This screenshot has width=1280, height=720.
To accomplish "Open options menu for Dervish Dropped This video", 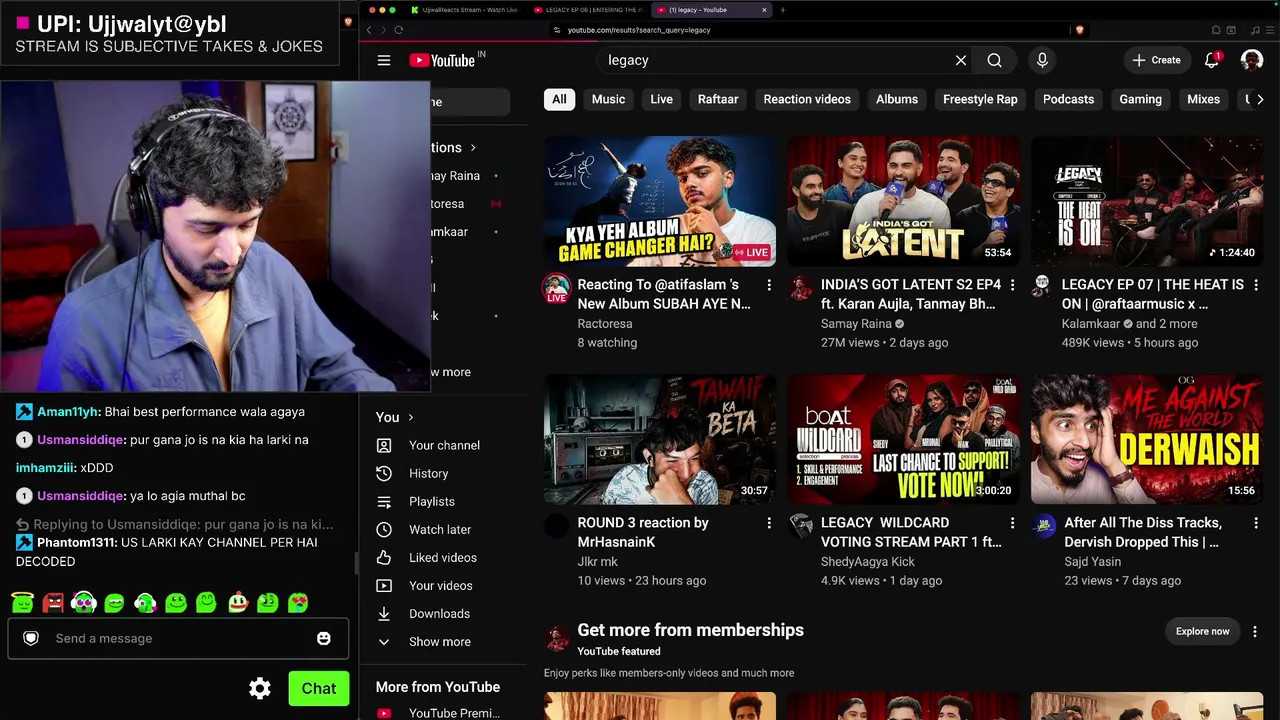I will 1256,523.
